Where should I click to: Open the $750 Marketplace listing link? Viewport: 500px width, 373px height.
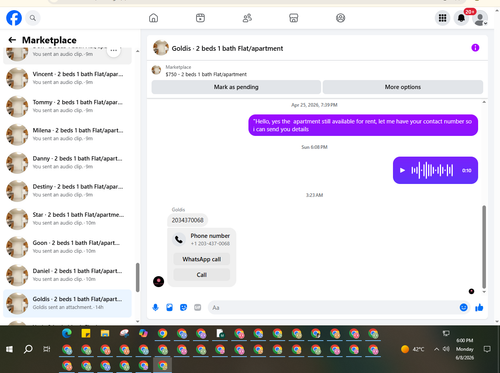click(x=206, y=74)
